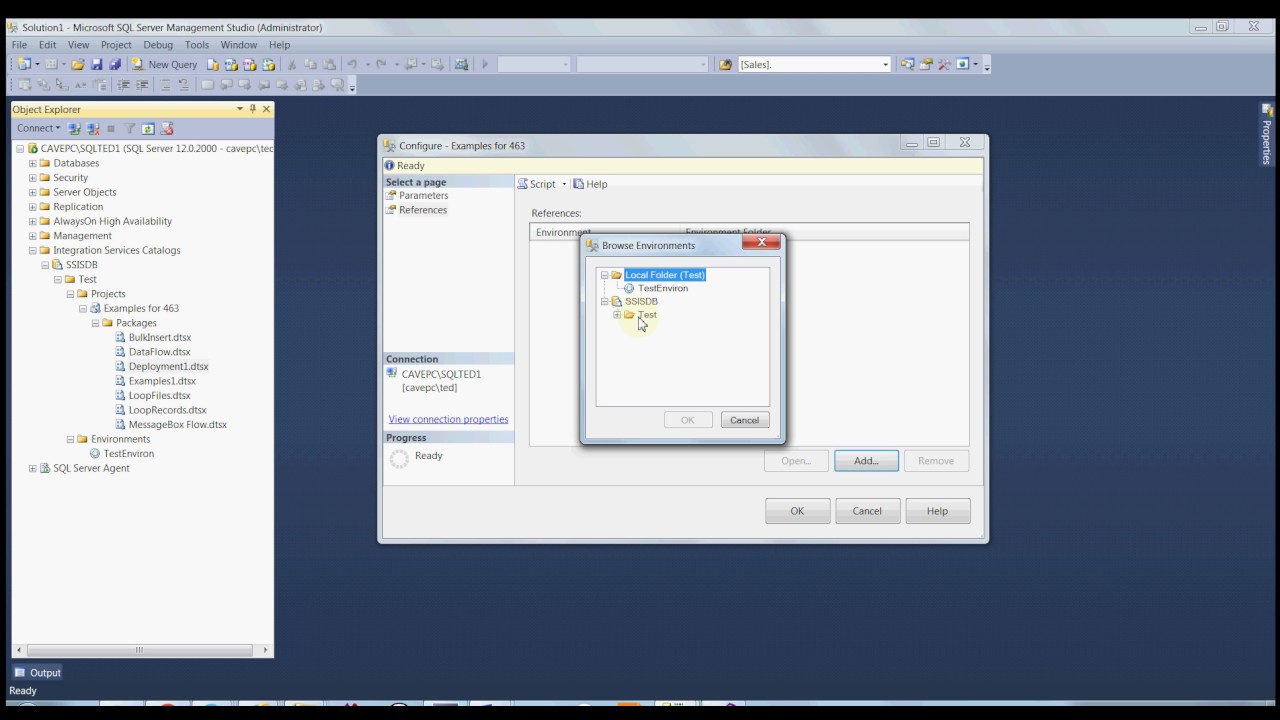
Task: Click the New Project toolbar icon
Action: tap(23, 64)
